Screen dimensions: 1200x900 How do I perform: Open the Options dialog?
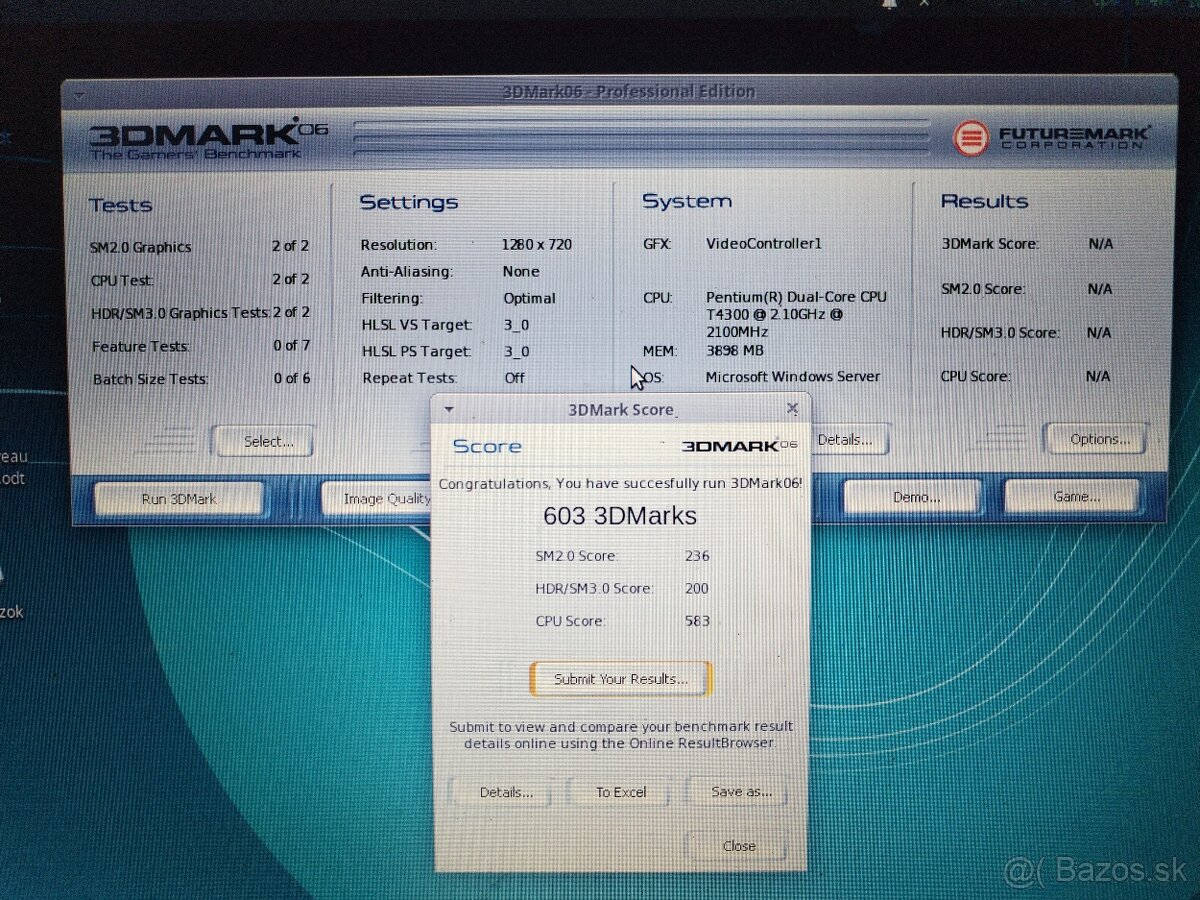(x=1096, y=438)
